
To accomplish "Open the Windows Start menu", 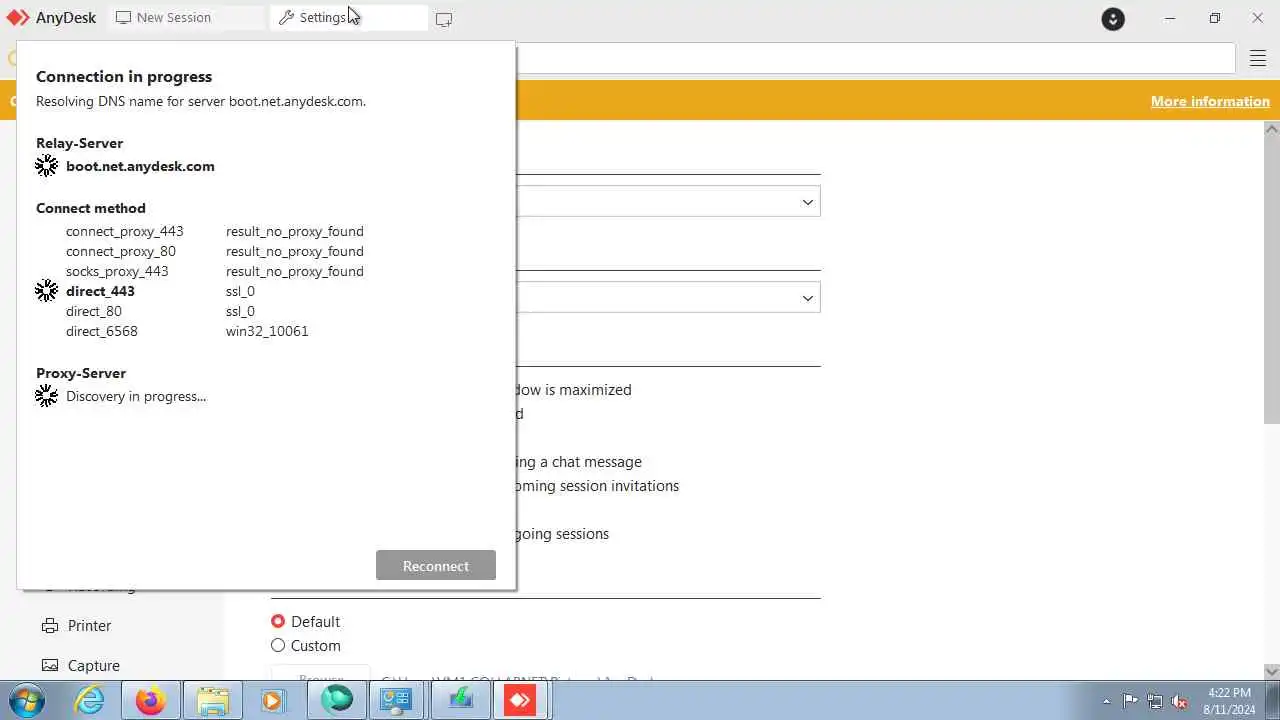I will (x=27, y=700).
